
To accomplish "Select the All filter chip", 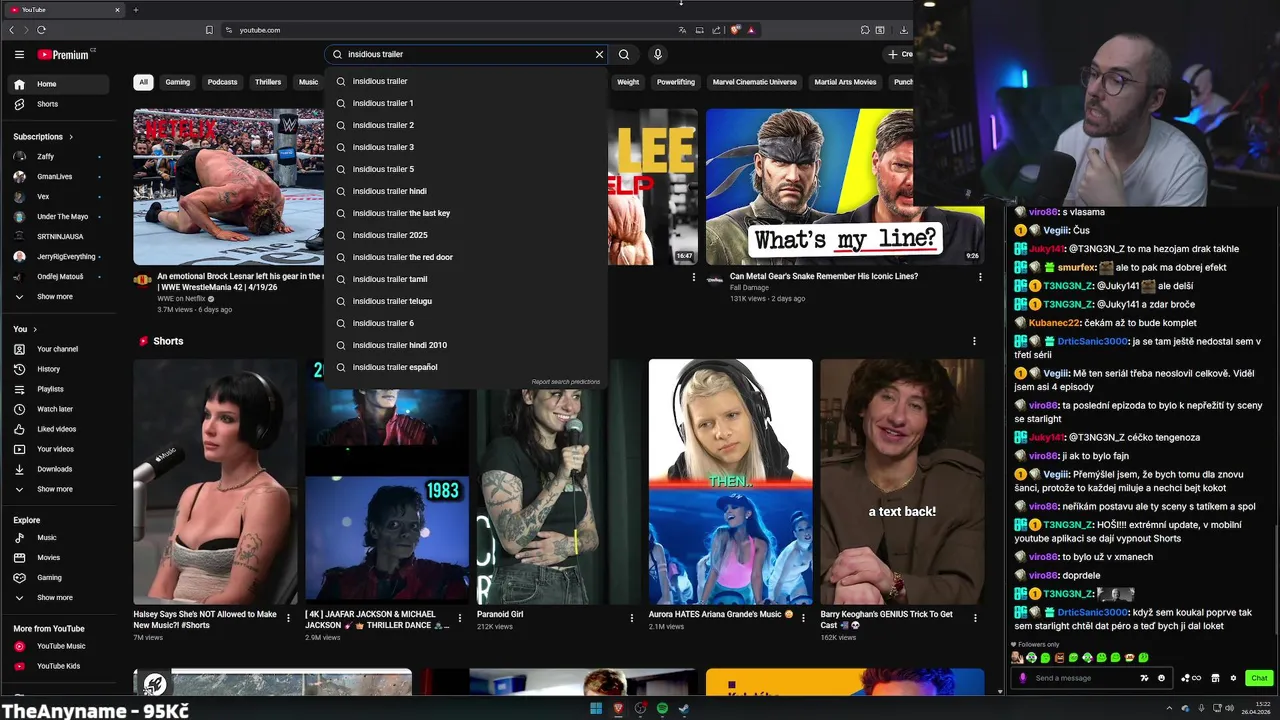I will pyautogui.click(x=143, y=82).
